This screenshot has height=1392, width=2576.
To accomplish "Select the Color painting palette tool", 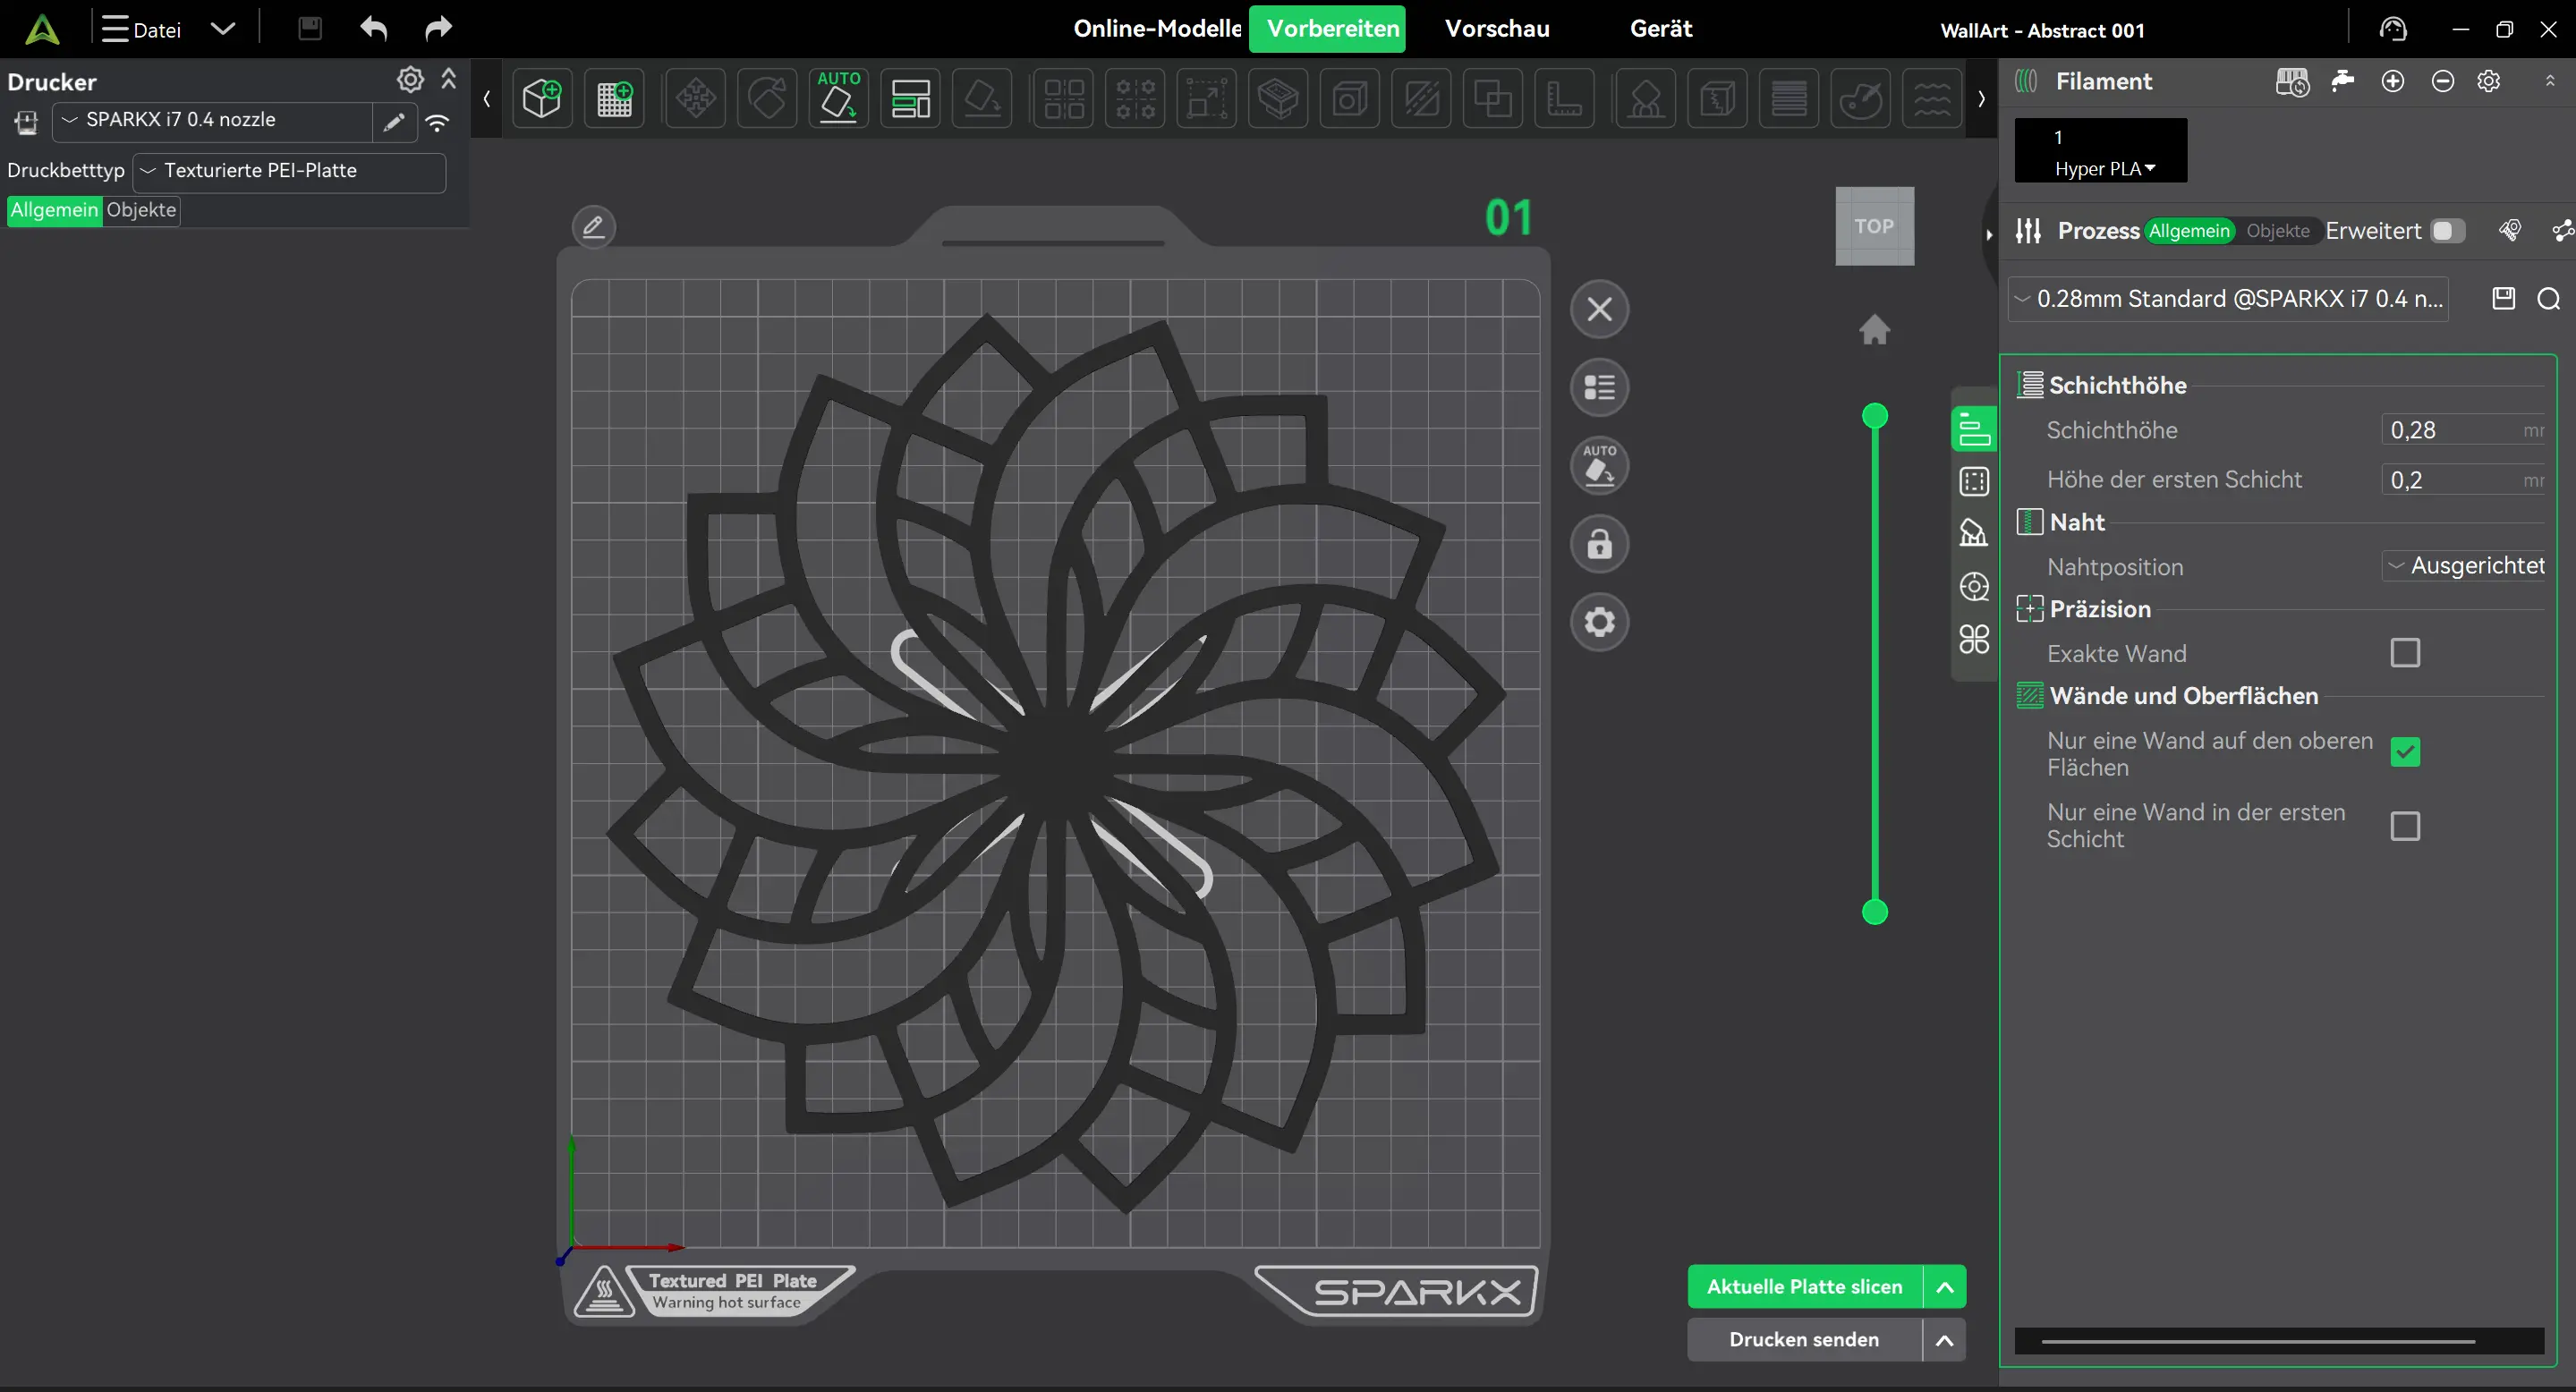I will click(1860, 99).
